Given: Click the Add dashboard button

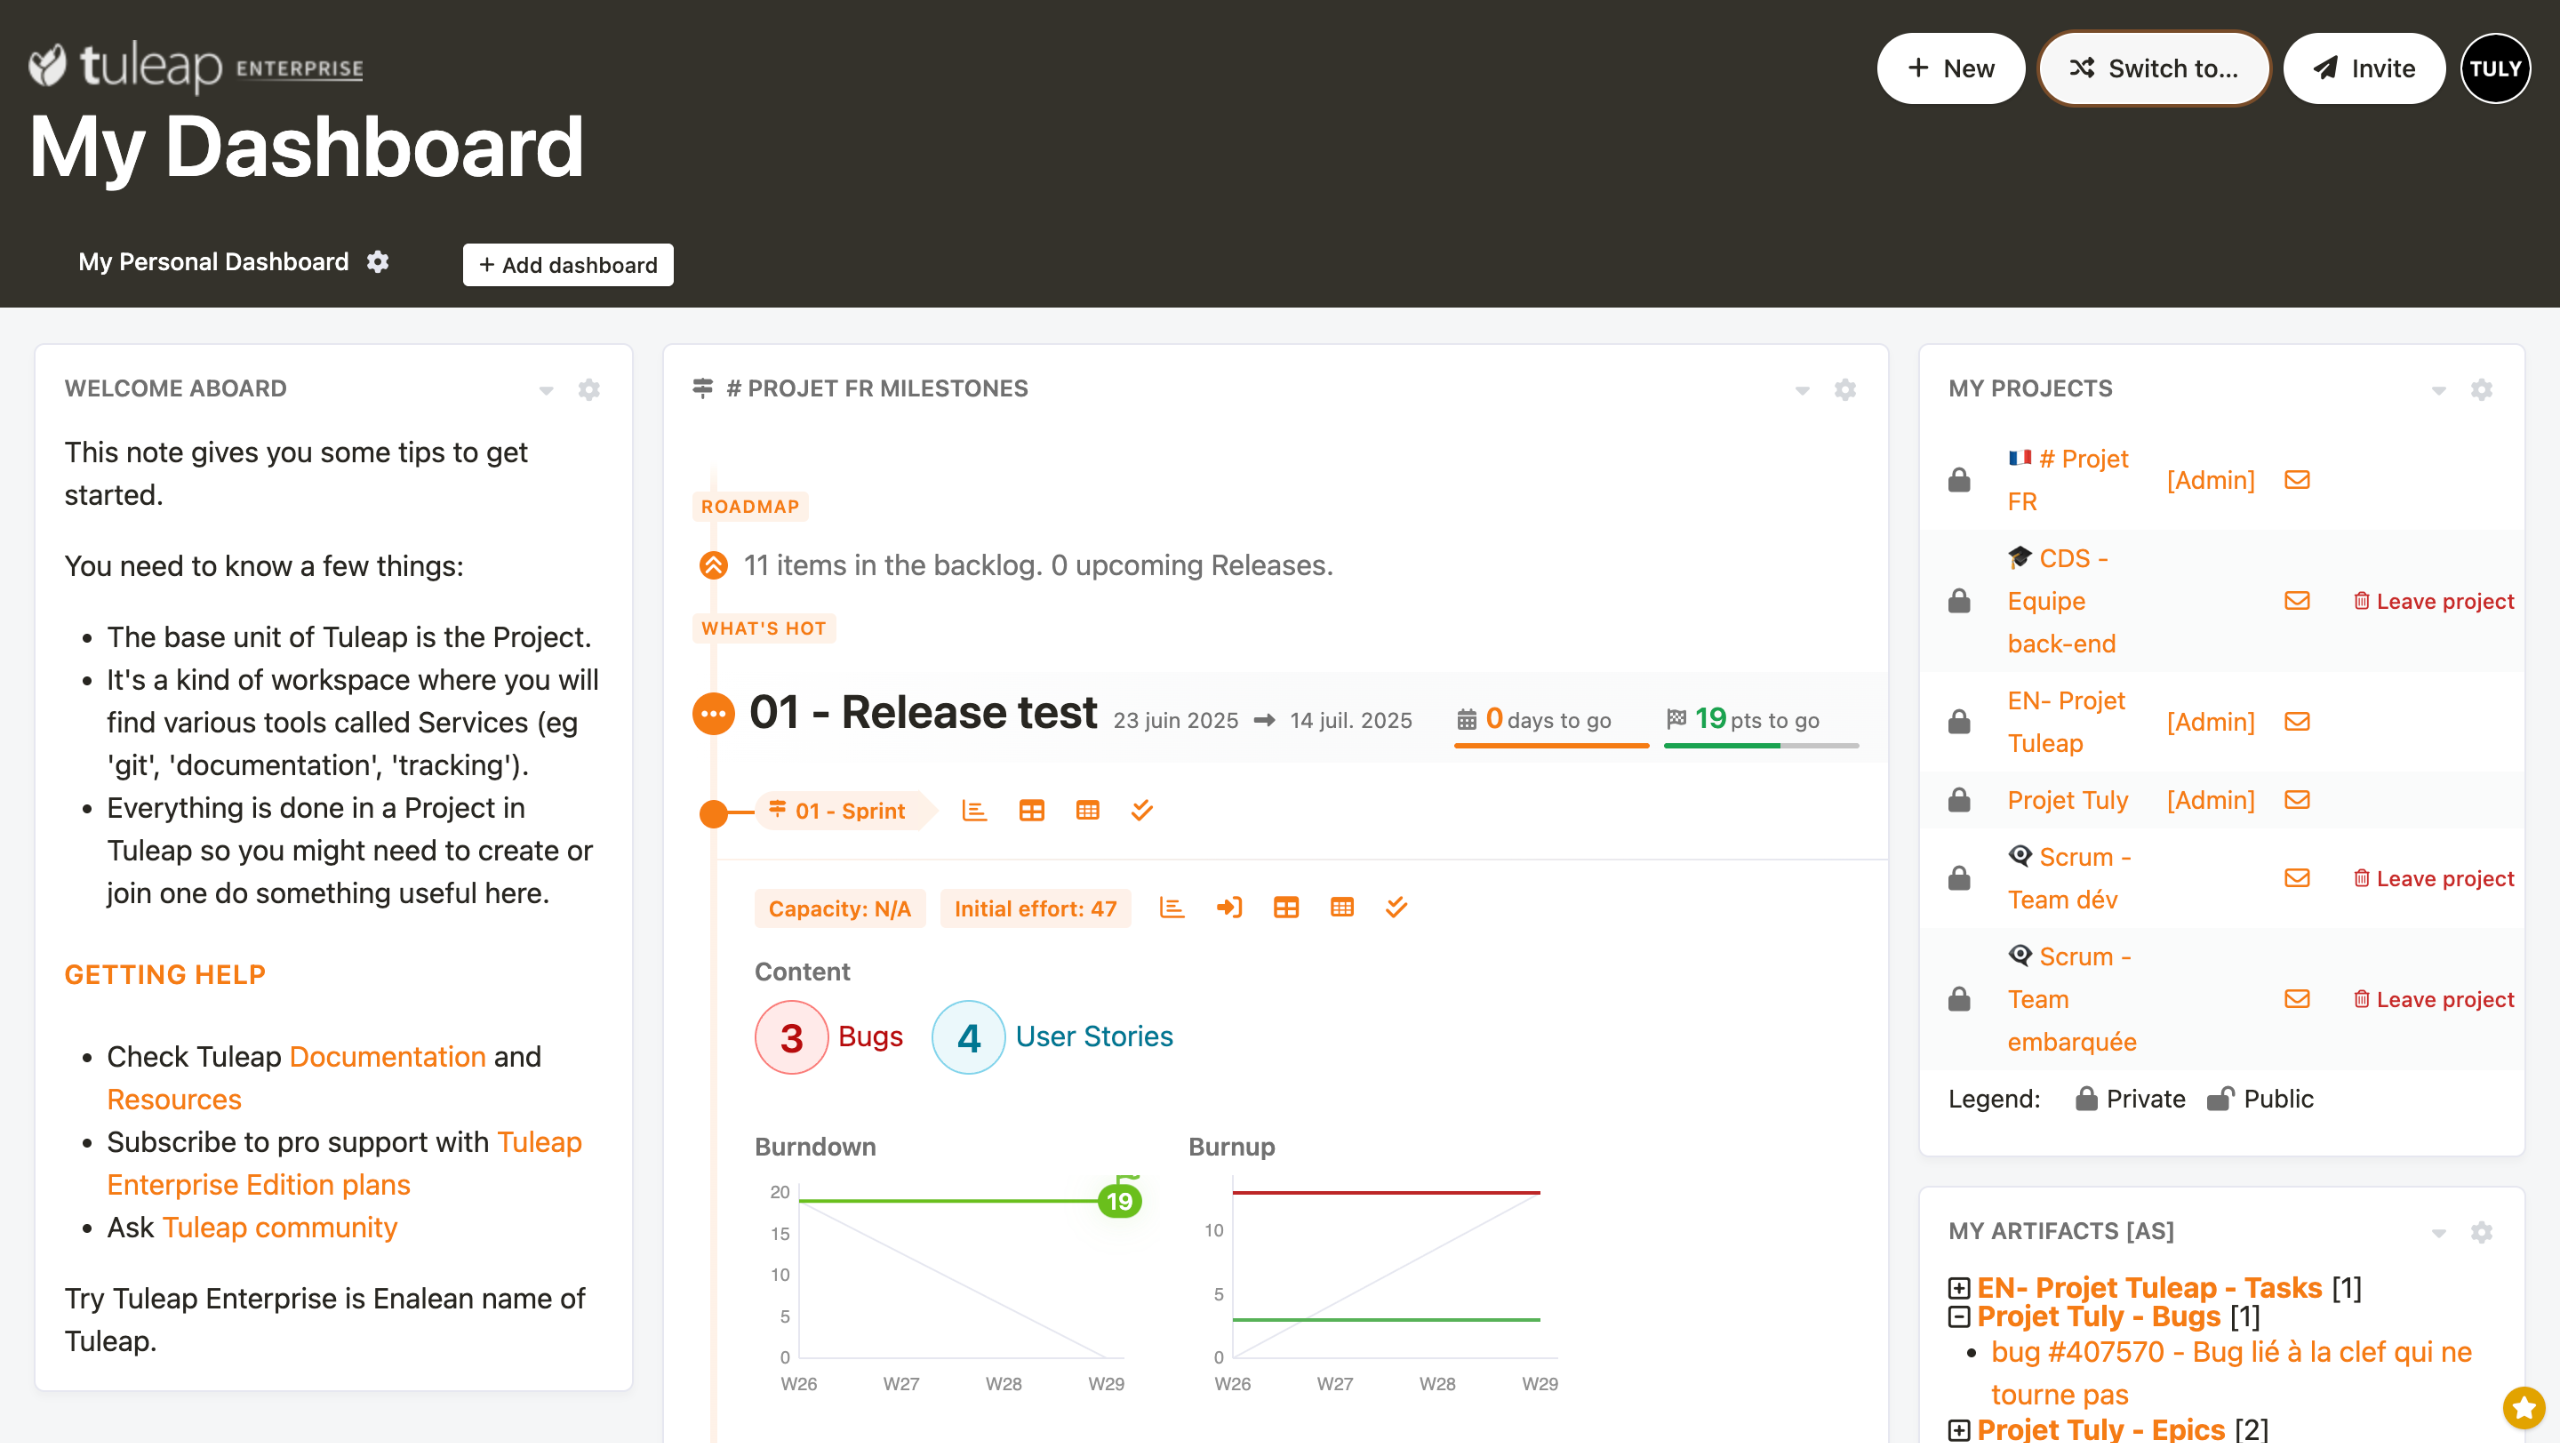Looking at the screenshot, I should point(568,265).
